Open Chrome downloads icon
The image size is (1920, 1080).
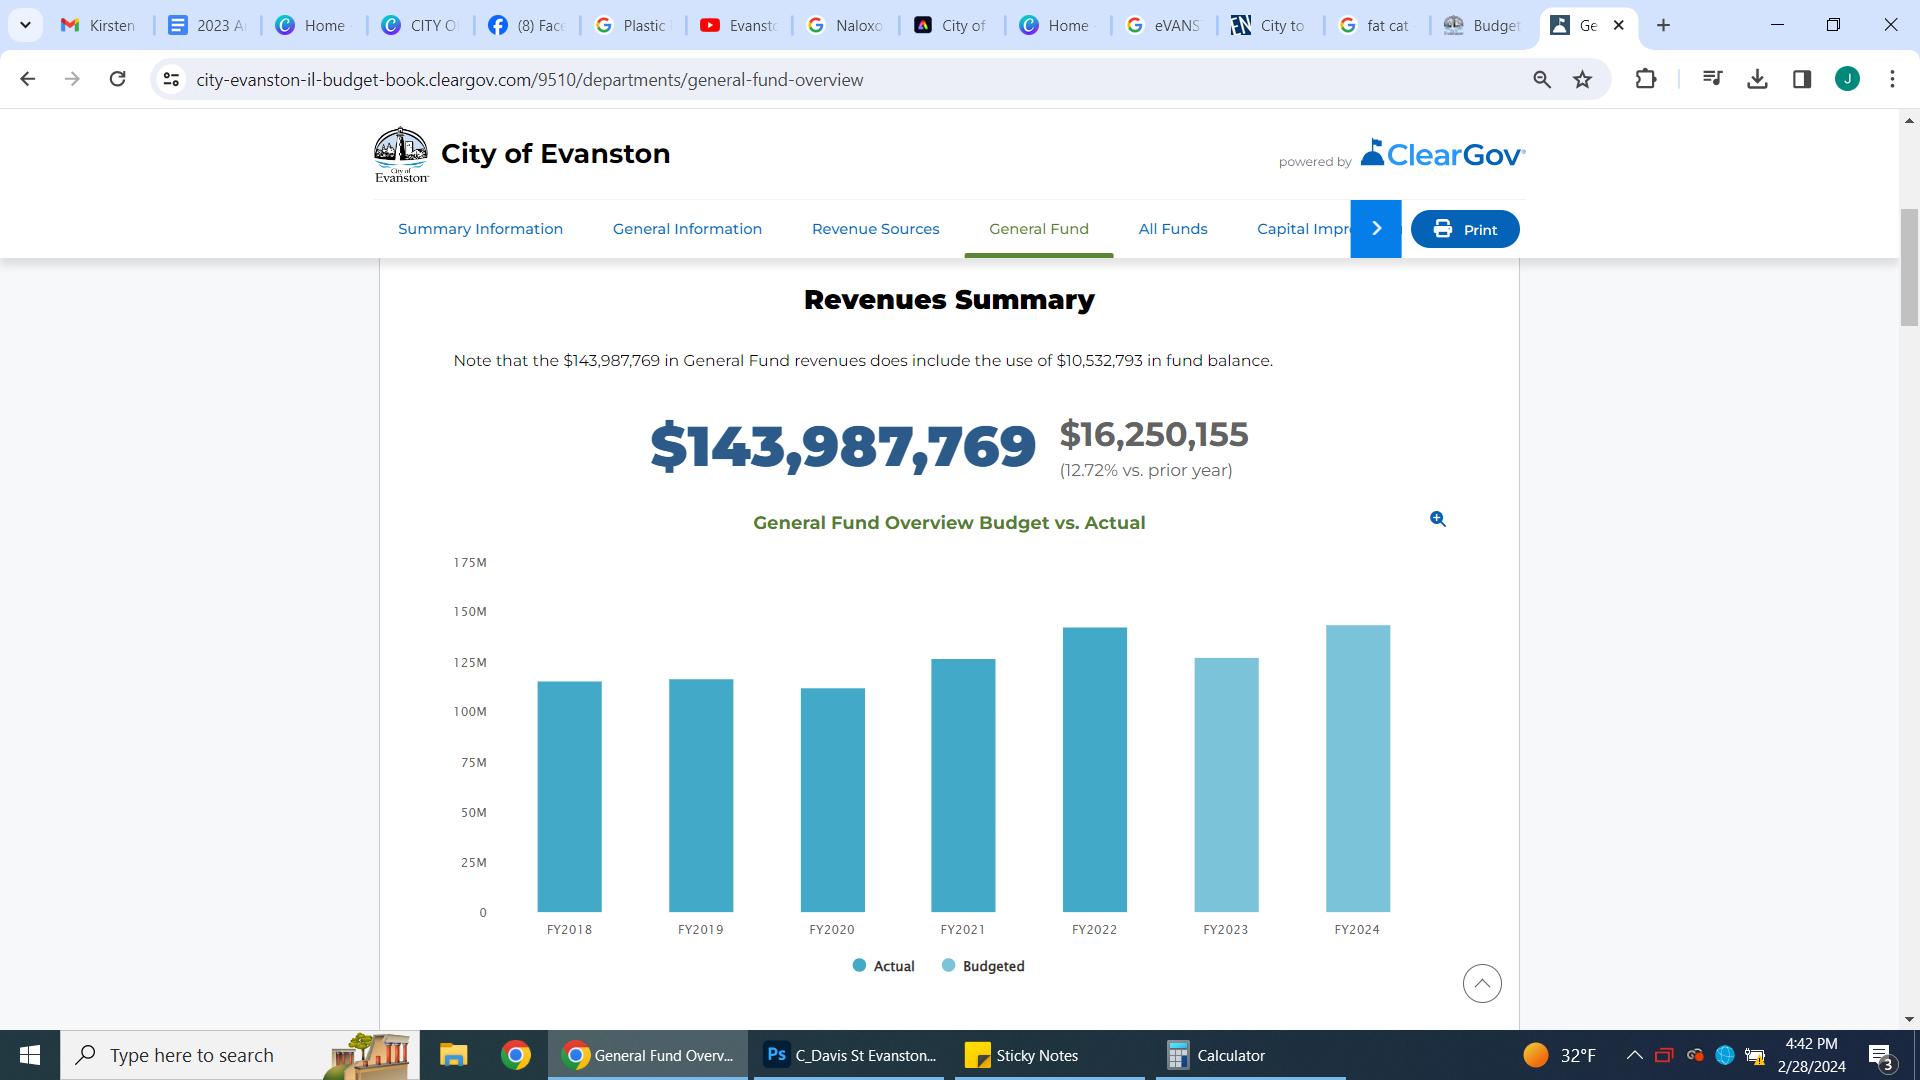point(1757,79)
